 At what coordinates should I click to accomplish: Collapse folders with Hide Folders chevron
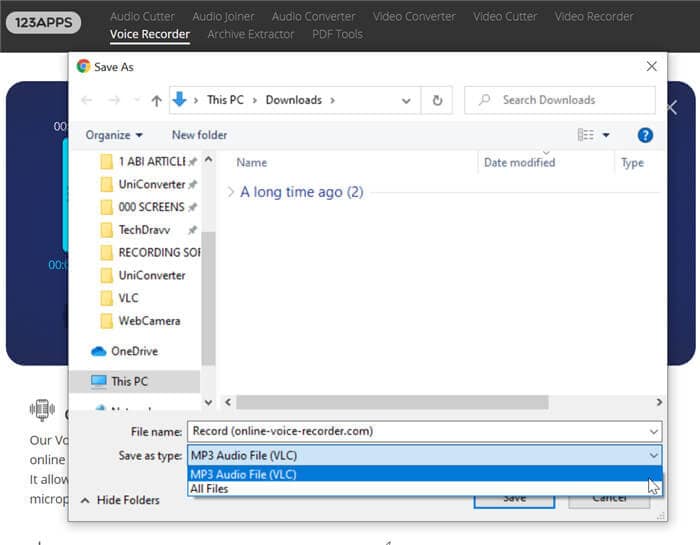tap(84, 500)
